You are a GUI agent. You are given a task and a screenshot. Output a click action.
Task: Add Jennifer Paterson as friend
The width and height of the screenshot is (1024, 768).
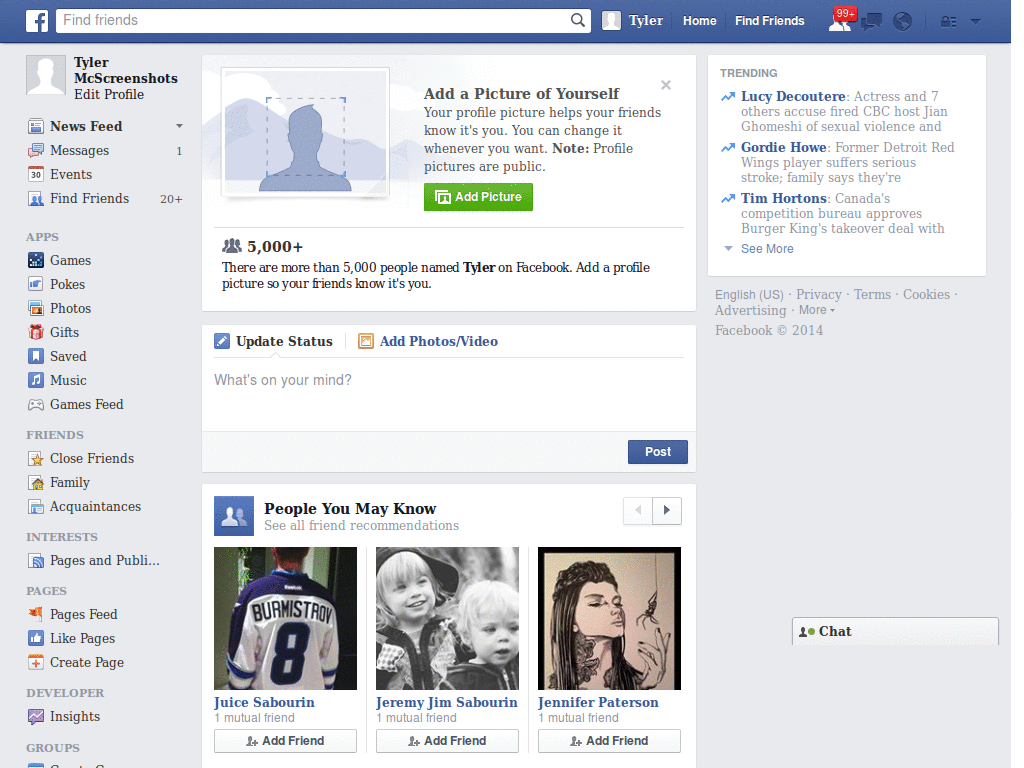609,741
